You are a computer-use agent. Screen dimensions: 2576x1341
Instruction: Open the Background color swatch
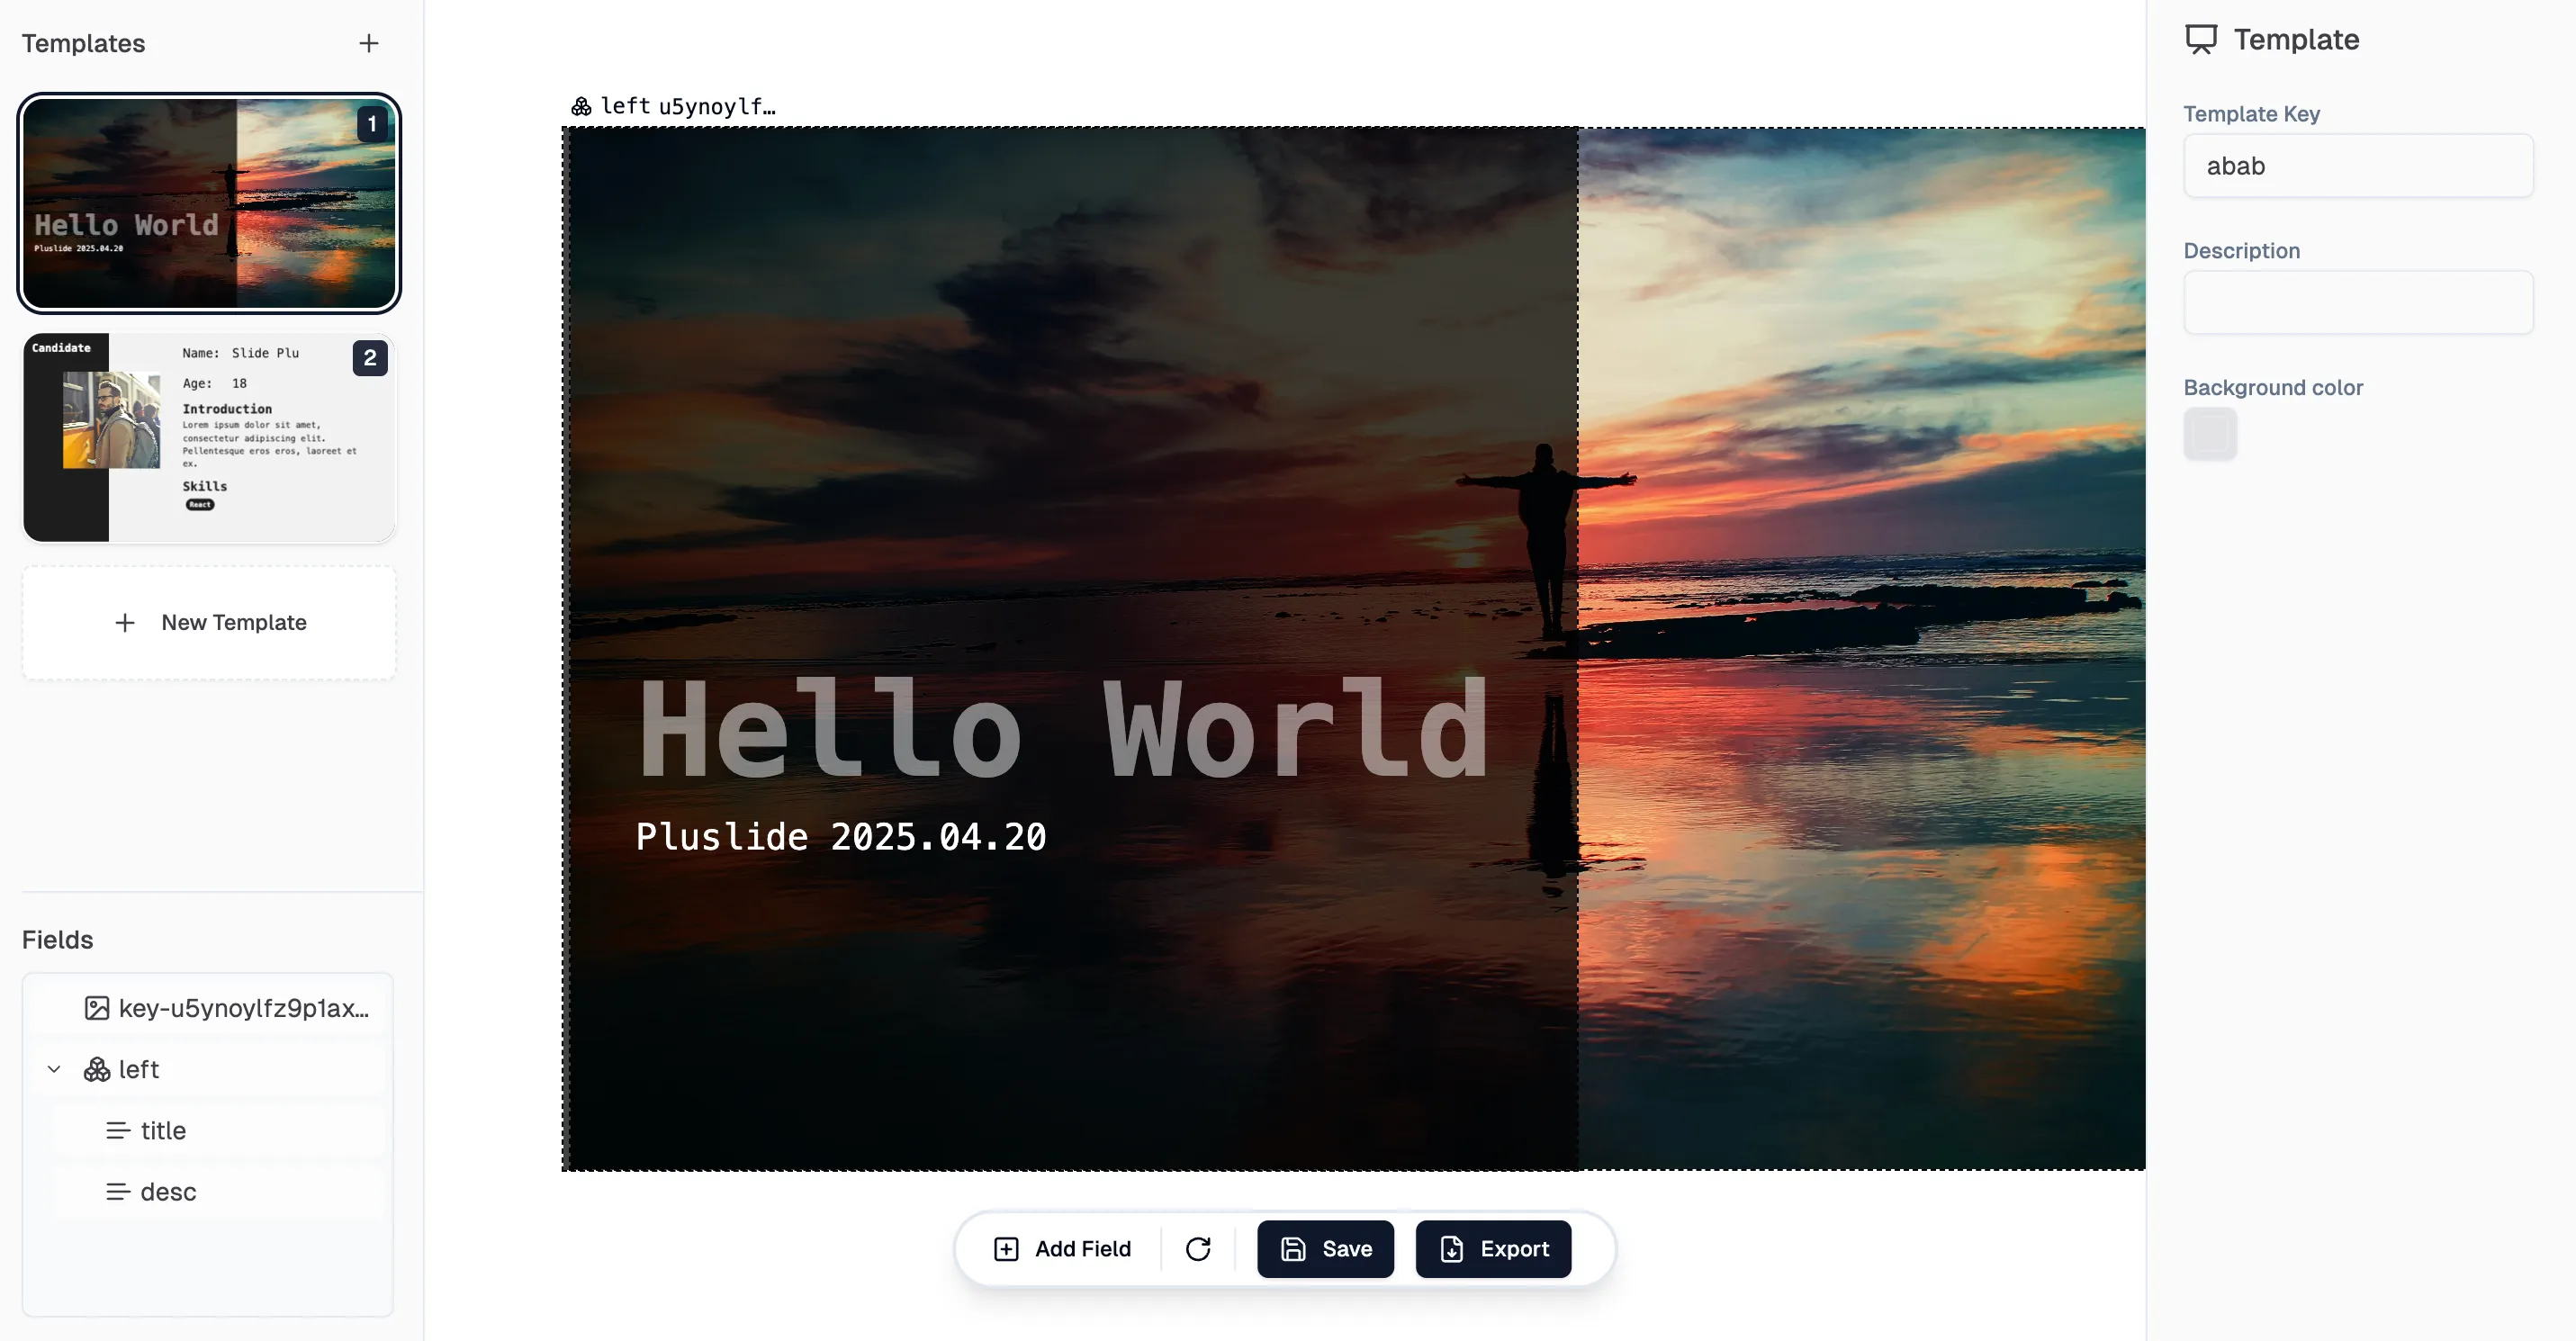click(x=2210, y=434)
